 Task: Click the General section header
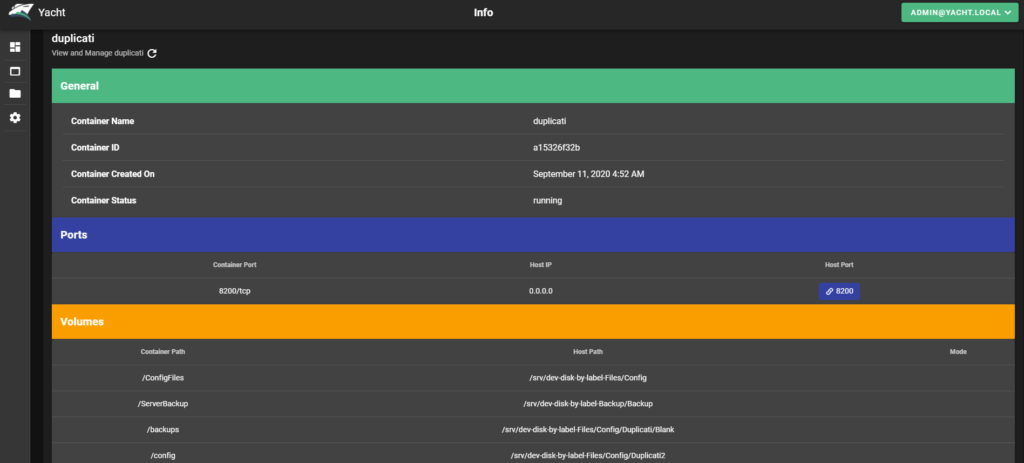point(534,86)
